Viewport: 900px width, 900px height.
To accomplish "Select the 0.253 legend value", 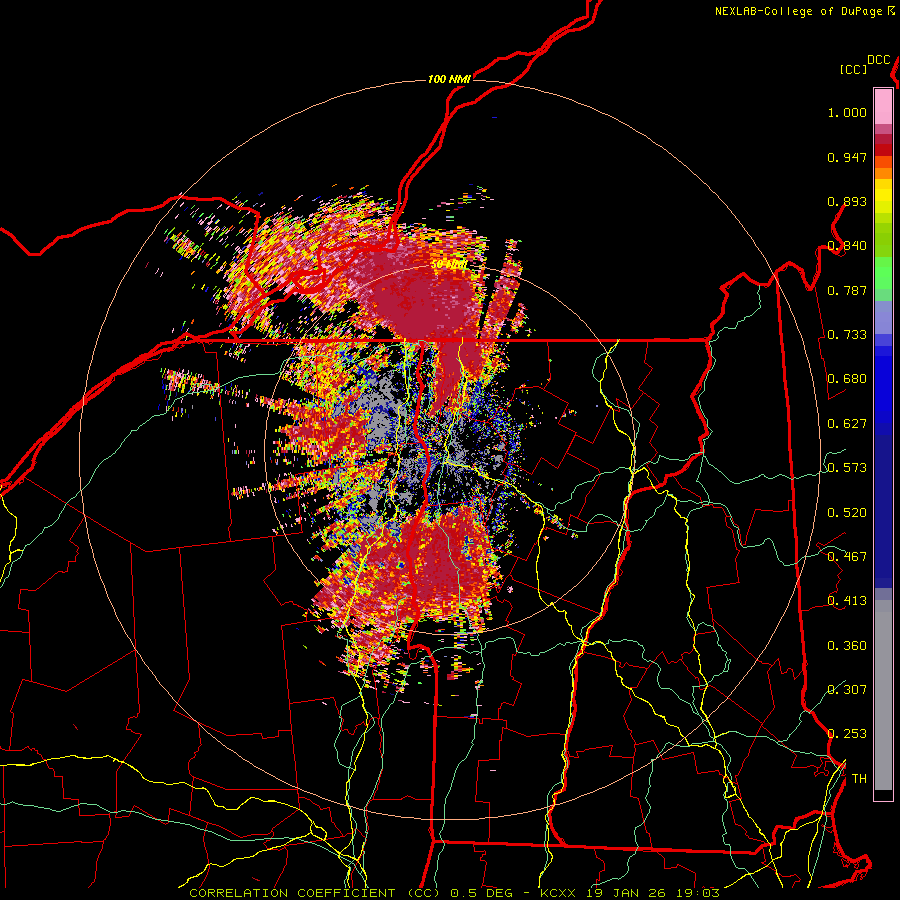I will [x=847, y=734].
